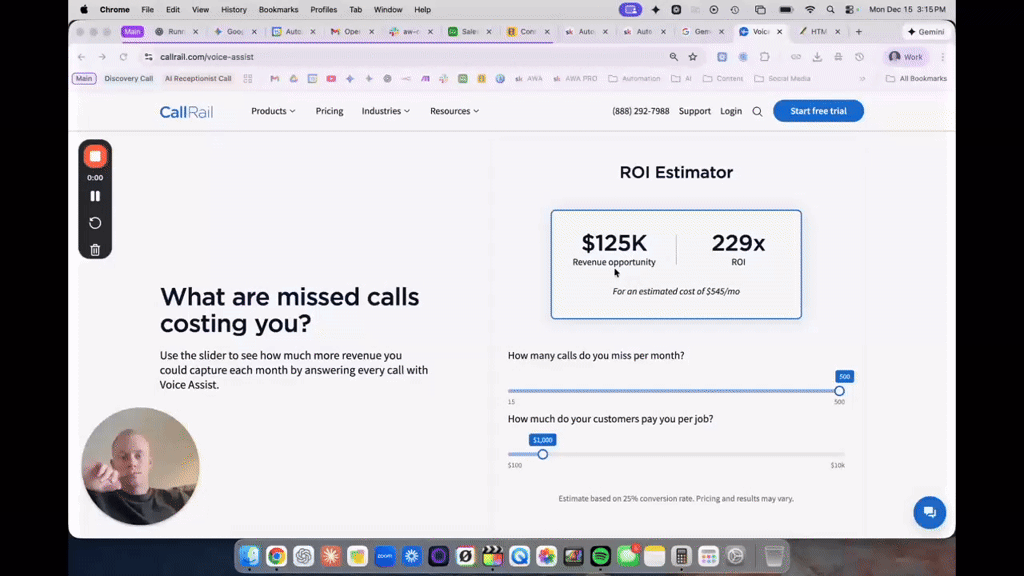Open the Gmail bookmark icon
Image resolution: width=1024 pixels, height=576 pixels.
[x=274, y=78]
